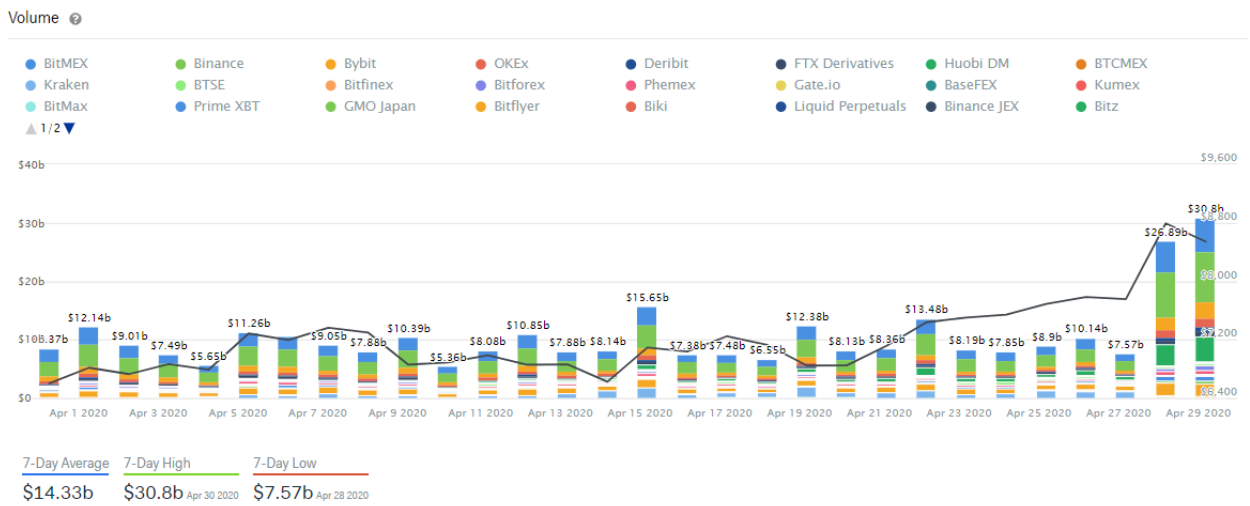Toggle Deribit legend entry
This screenshot has width=1250, height=506.
click(x=657, y=64)
